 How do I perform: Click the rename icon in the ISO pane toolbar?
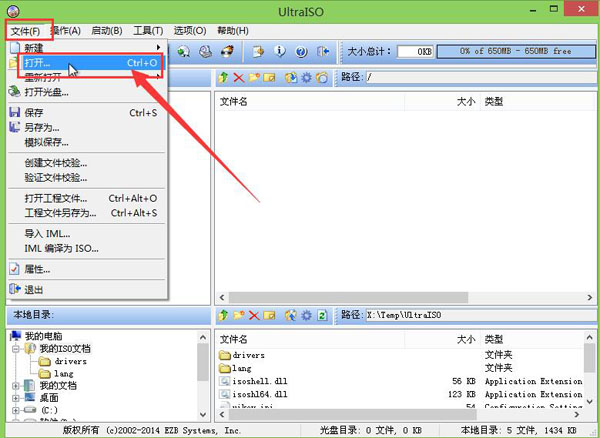click(269, 78)
